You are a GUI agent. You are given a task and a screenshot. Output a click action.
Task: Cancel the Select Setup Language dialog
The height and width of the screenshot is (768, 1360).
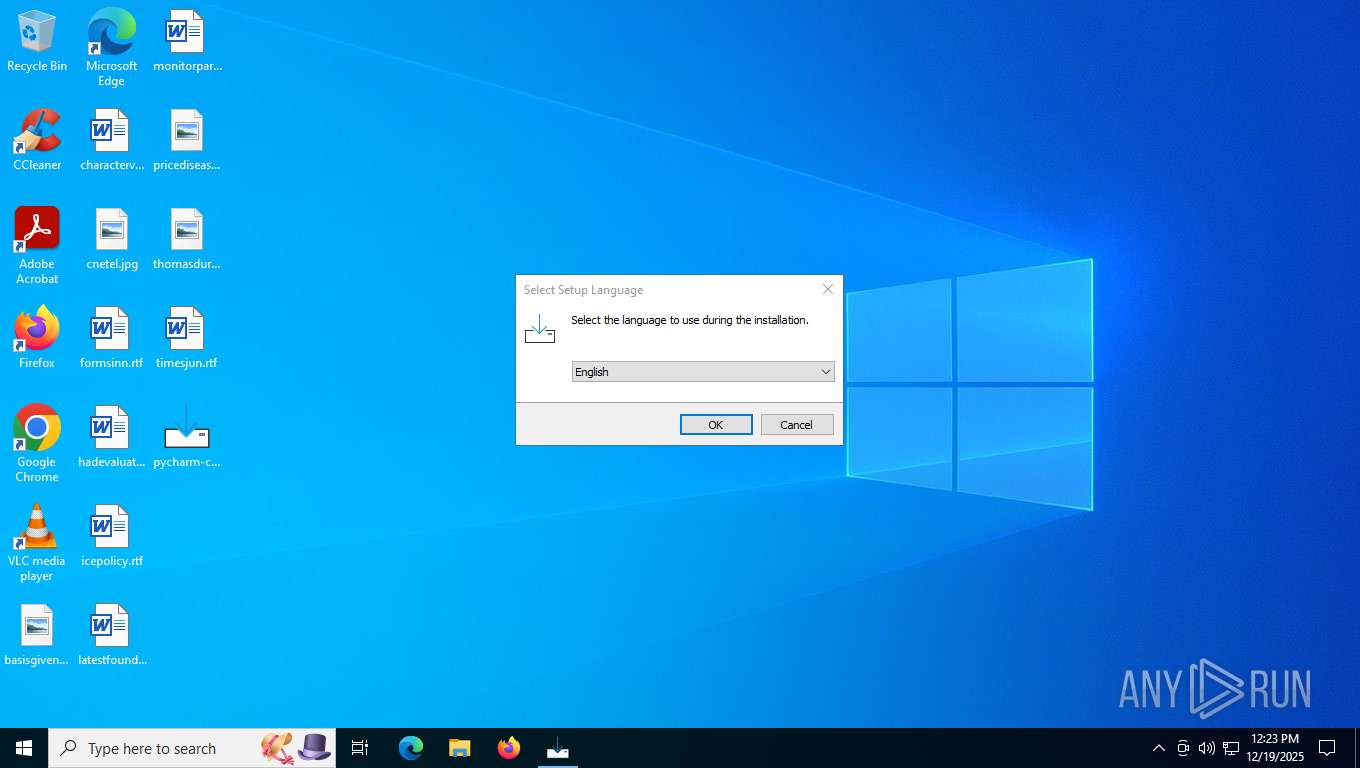click(x=797, y=425)
